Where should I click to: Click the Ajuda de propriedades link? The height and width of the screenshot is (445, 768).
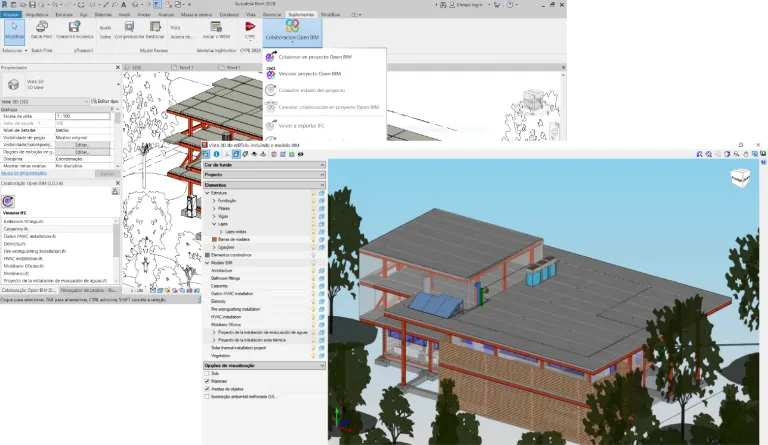pos(24,173)
